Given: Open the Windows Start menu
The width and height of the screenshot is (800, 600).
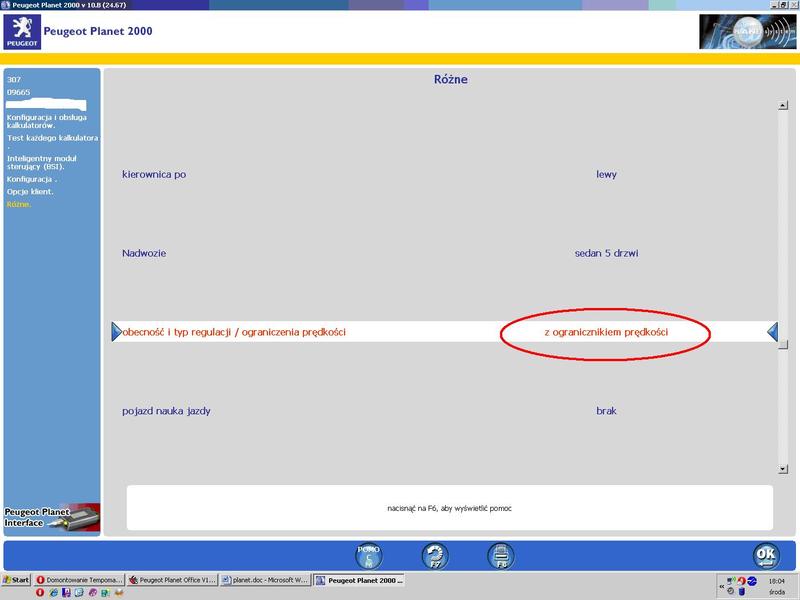Looking at the screenshot, I should 17,580.
